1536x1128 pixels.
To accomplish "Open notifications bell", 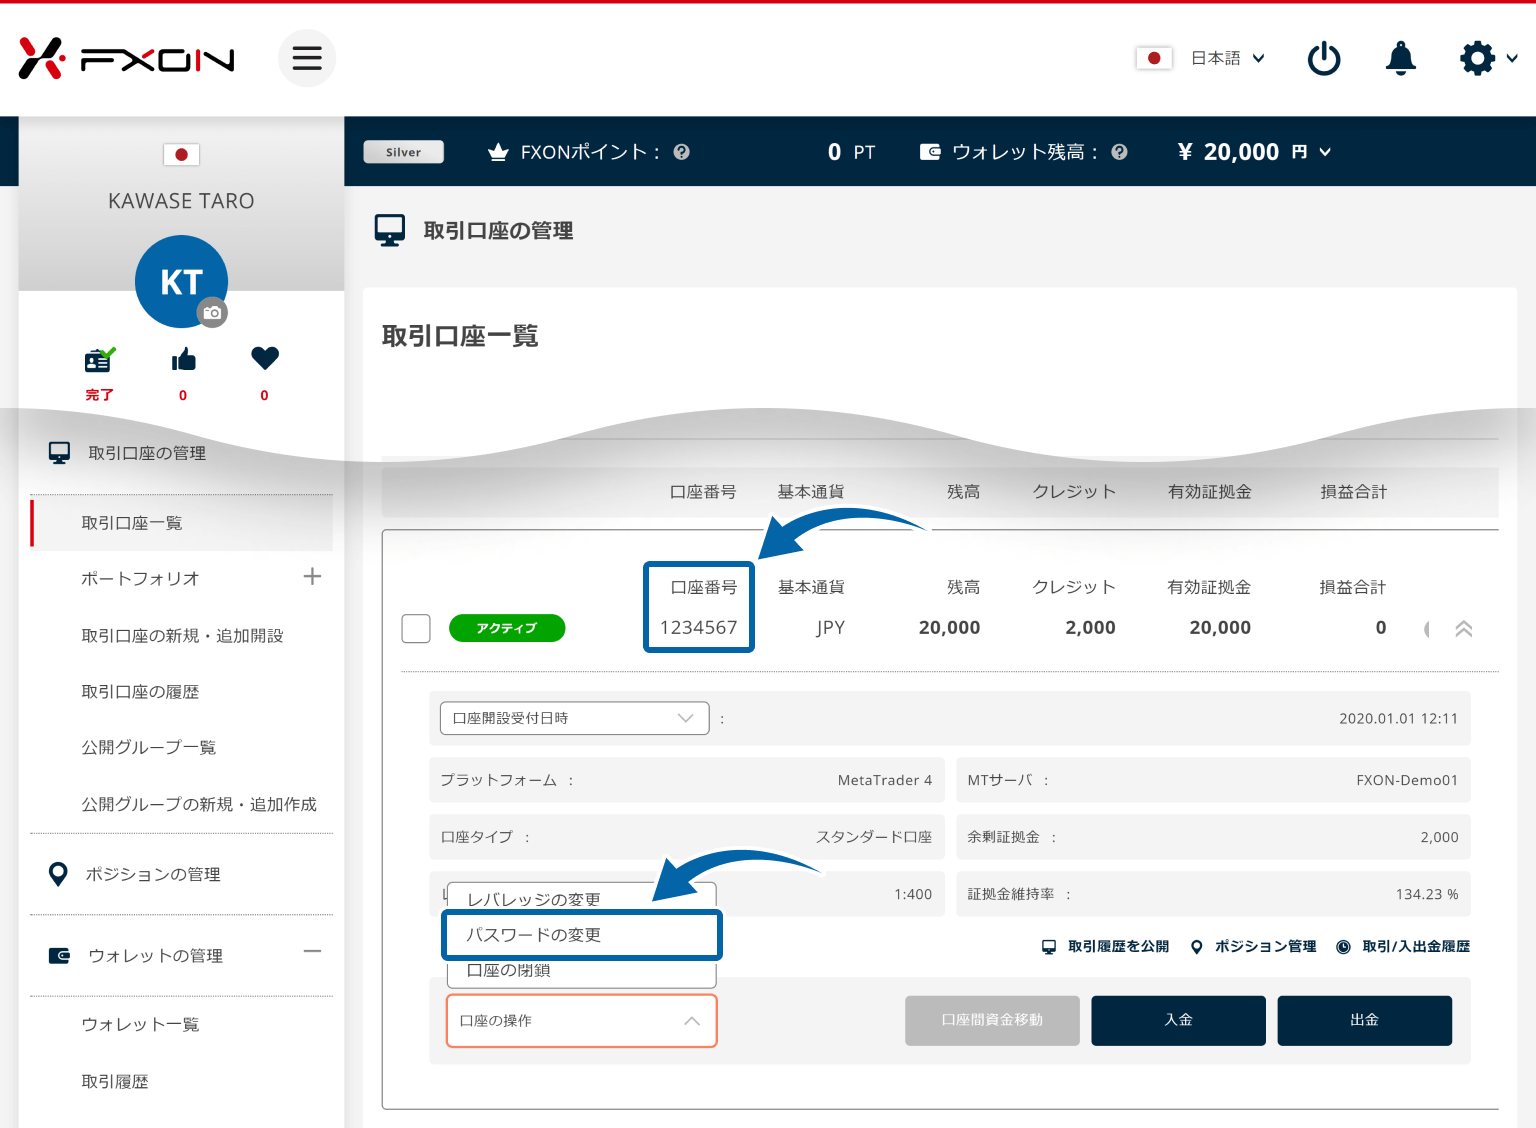I will (1400, 58).
